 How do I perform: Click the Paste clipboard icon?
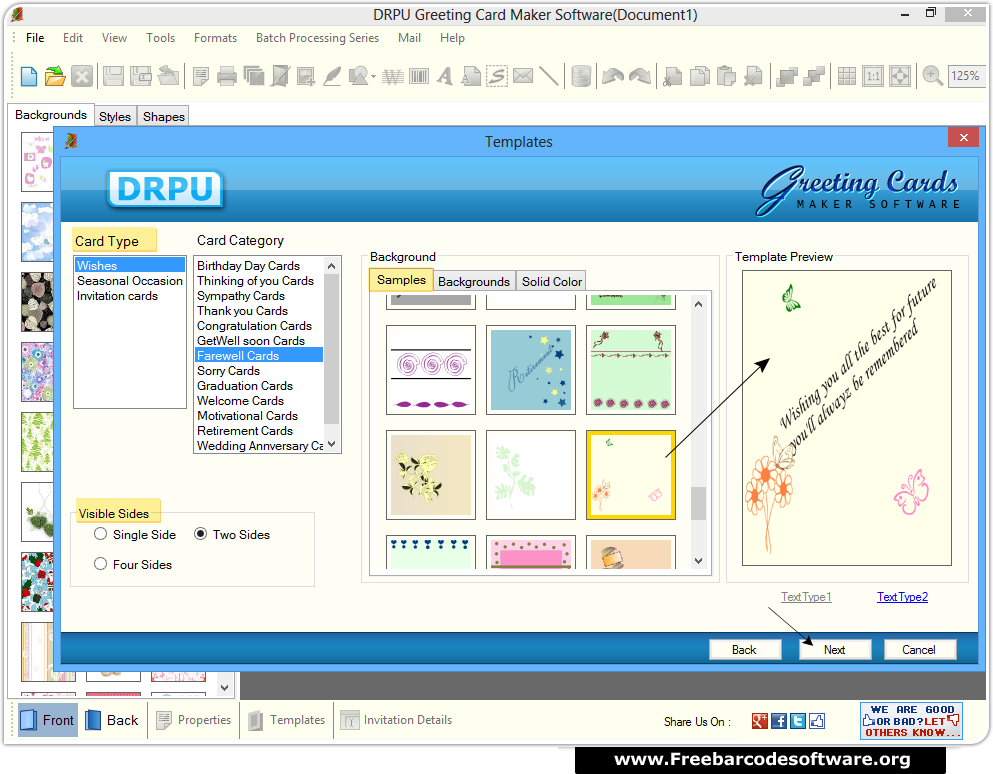(726, 77)
